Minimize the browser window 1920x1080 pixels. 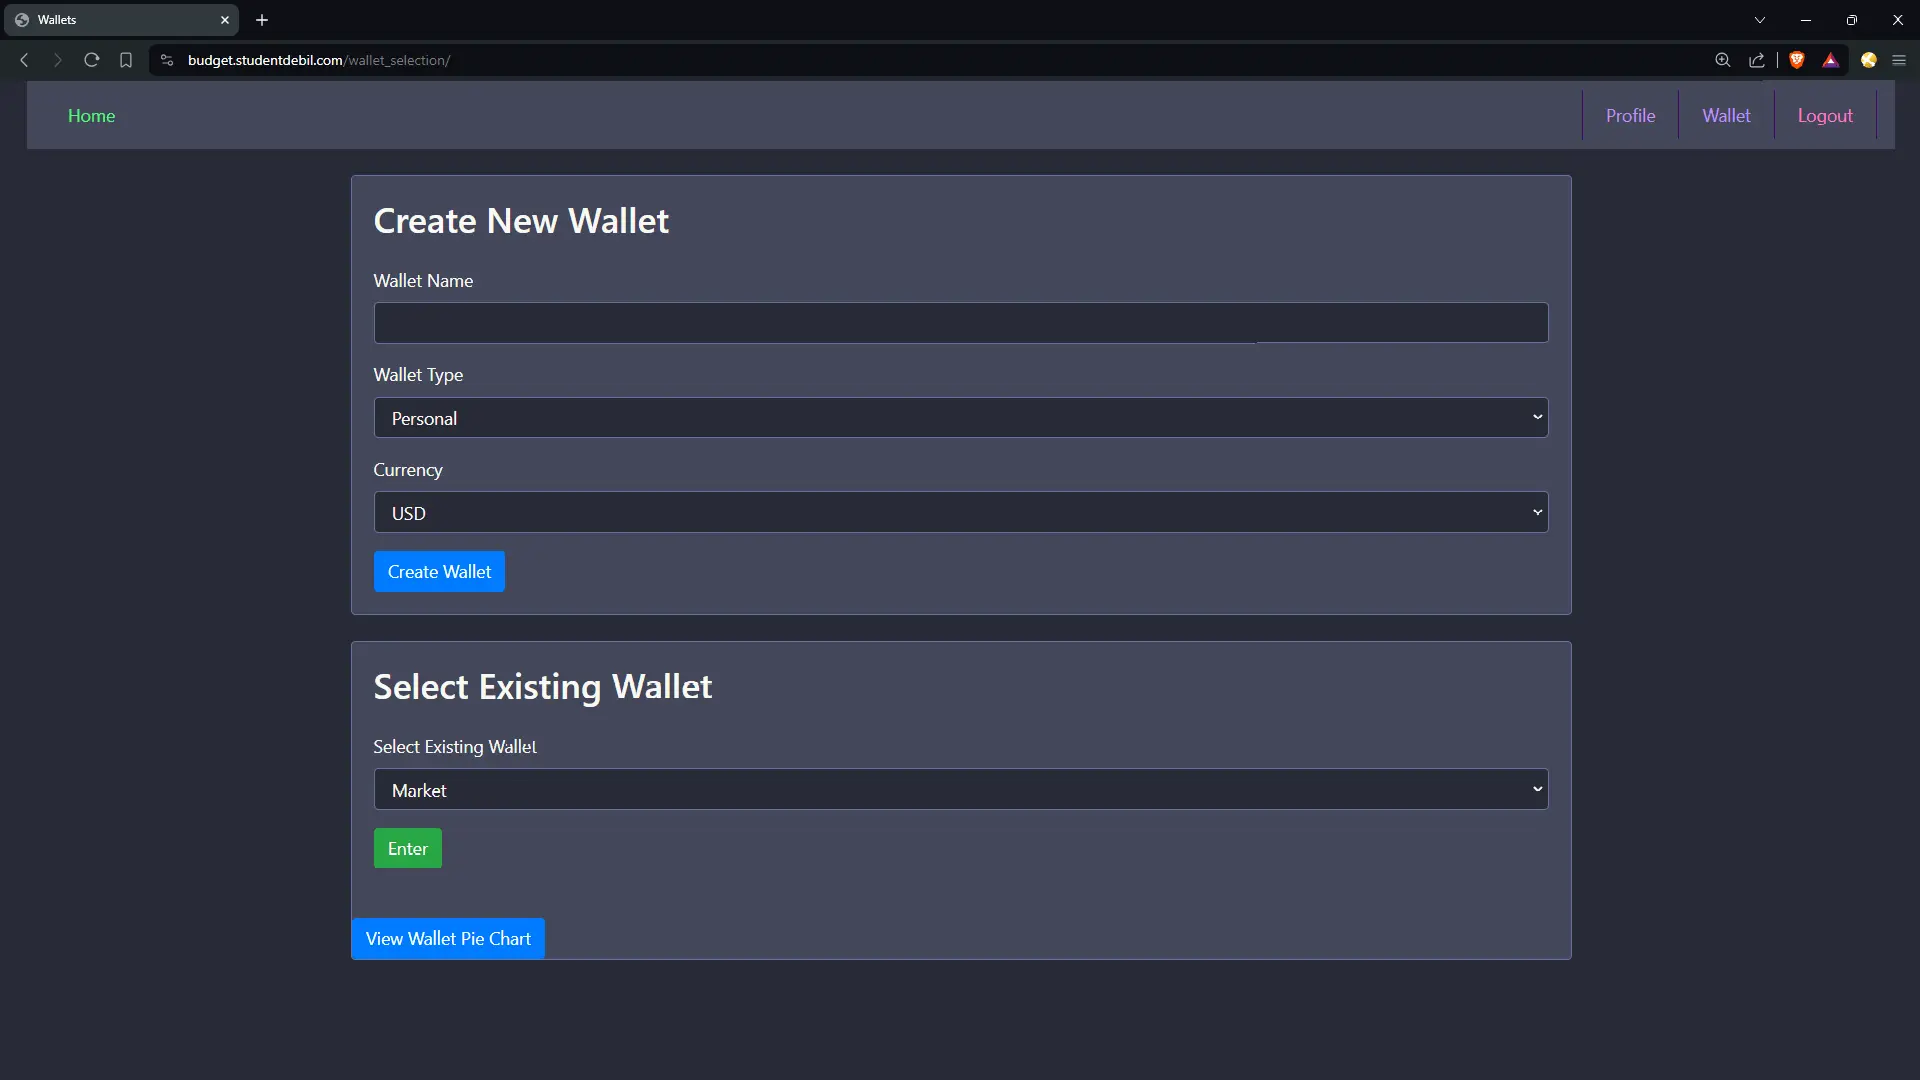[1806, 20]
